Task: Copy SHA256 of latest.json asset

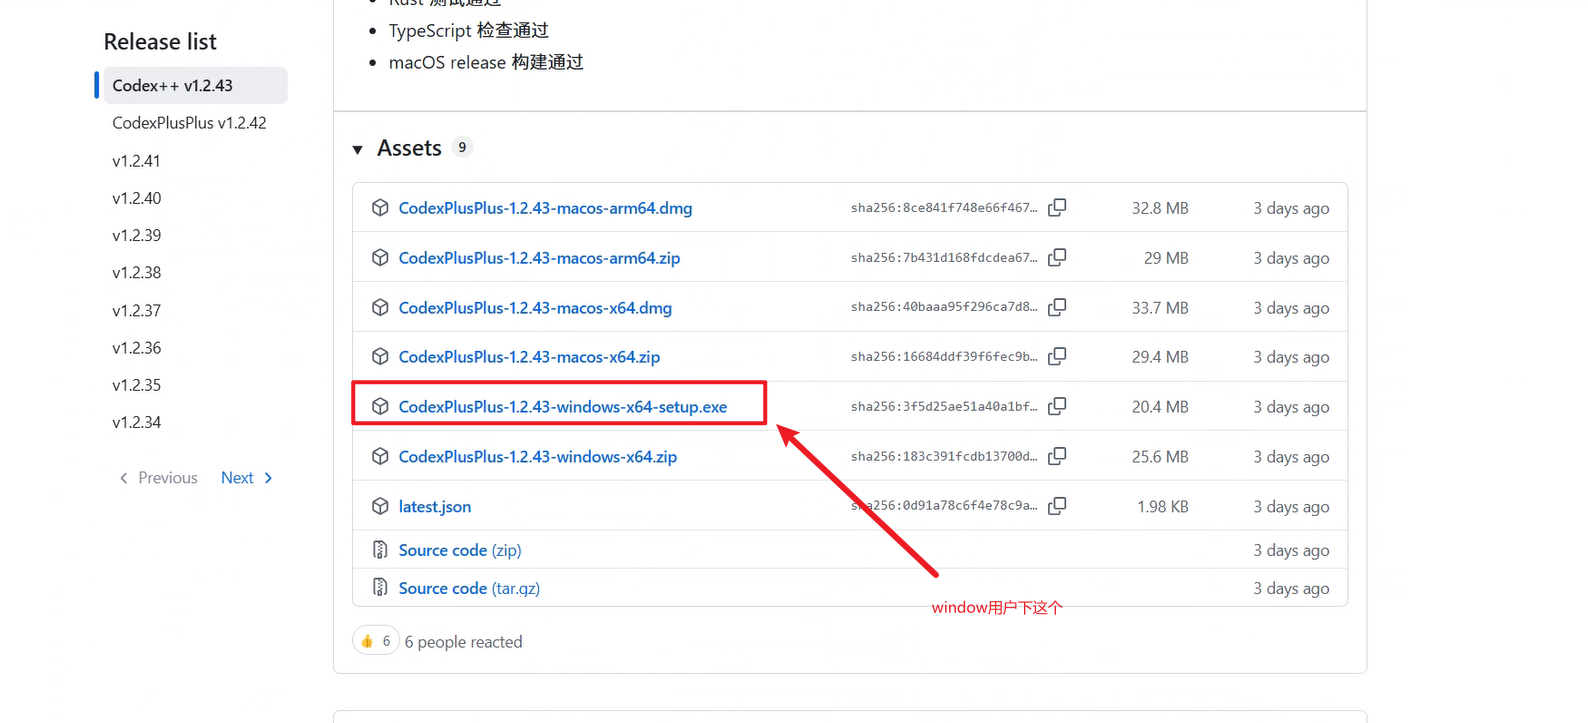Action: [x=1057, y=506]
